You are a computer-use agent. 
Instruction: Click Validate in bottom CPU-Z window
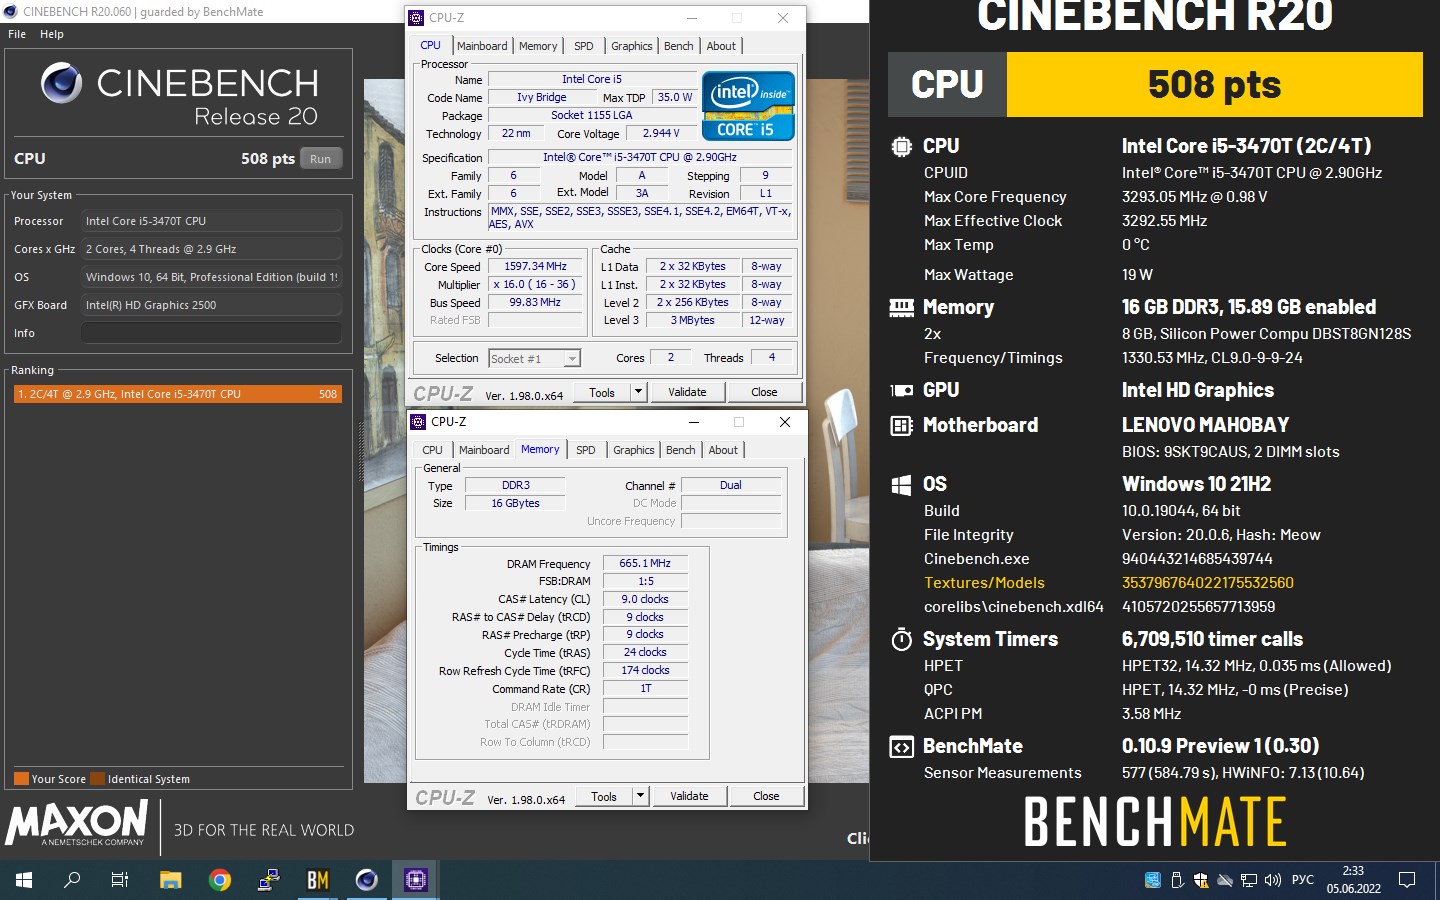coord(689,796)
